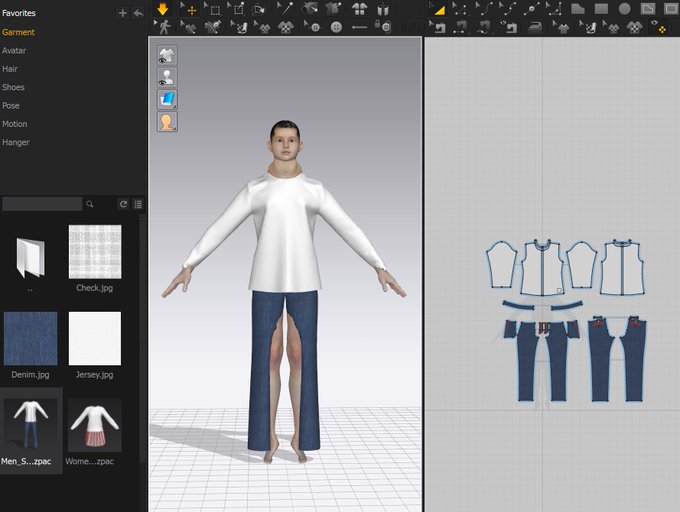This screenshot has height=512, width=680.
Task: Open the Favorites library section
Action: tap(19, 13)
